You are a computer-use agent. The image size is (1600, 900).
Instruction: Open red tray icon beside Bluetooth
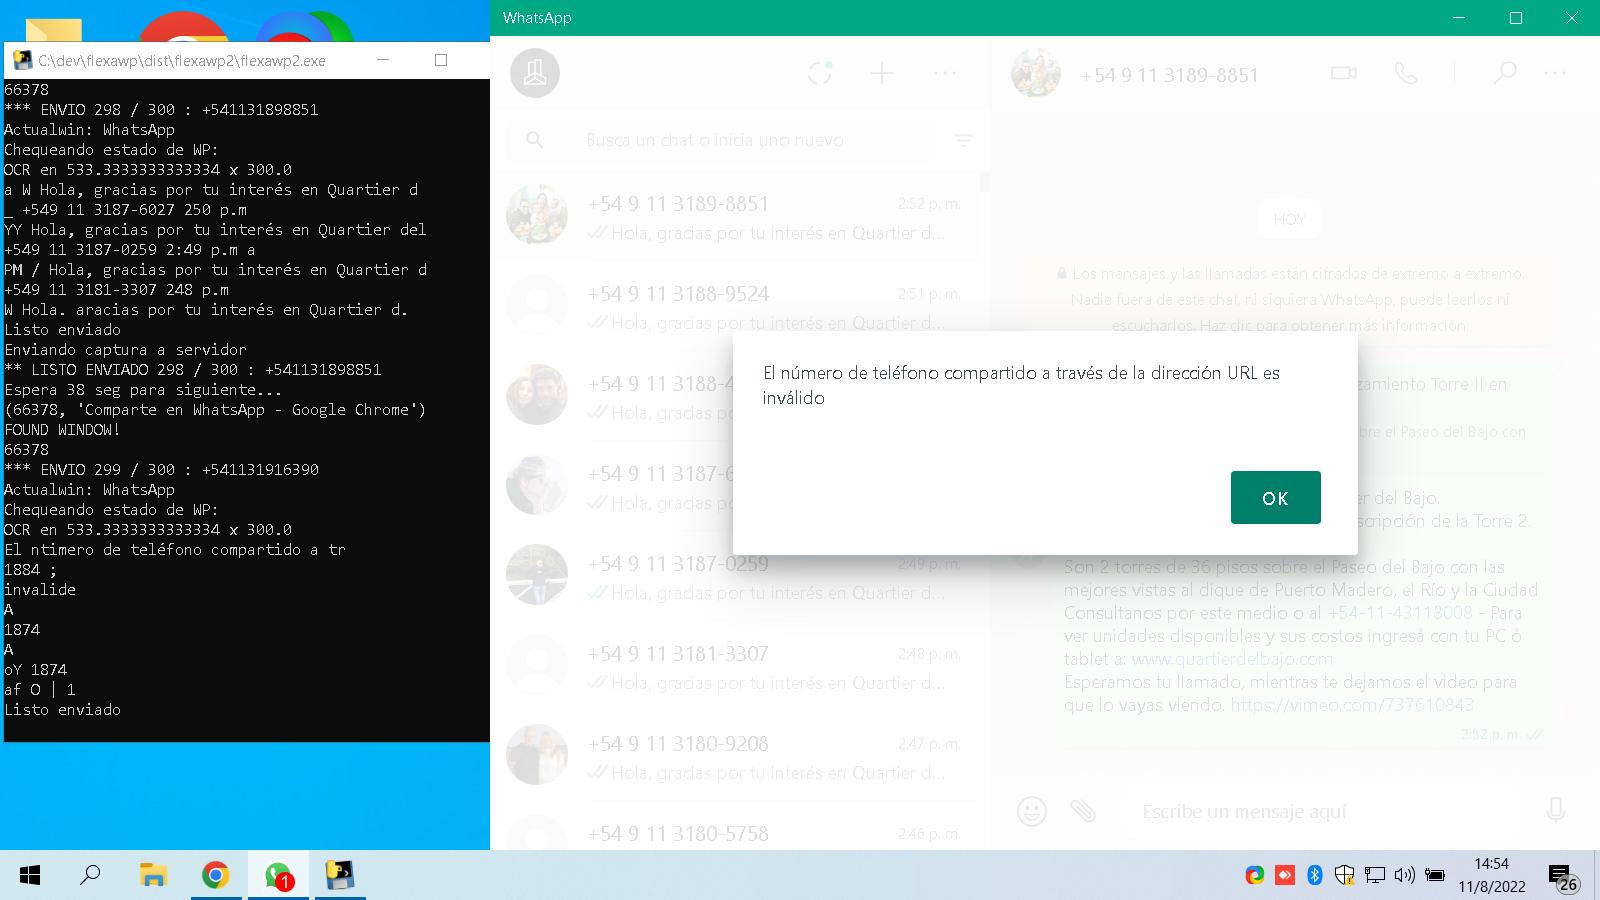coord(1285,876)
